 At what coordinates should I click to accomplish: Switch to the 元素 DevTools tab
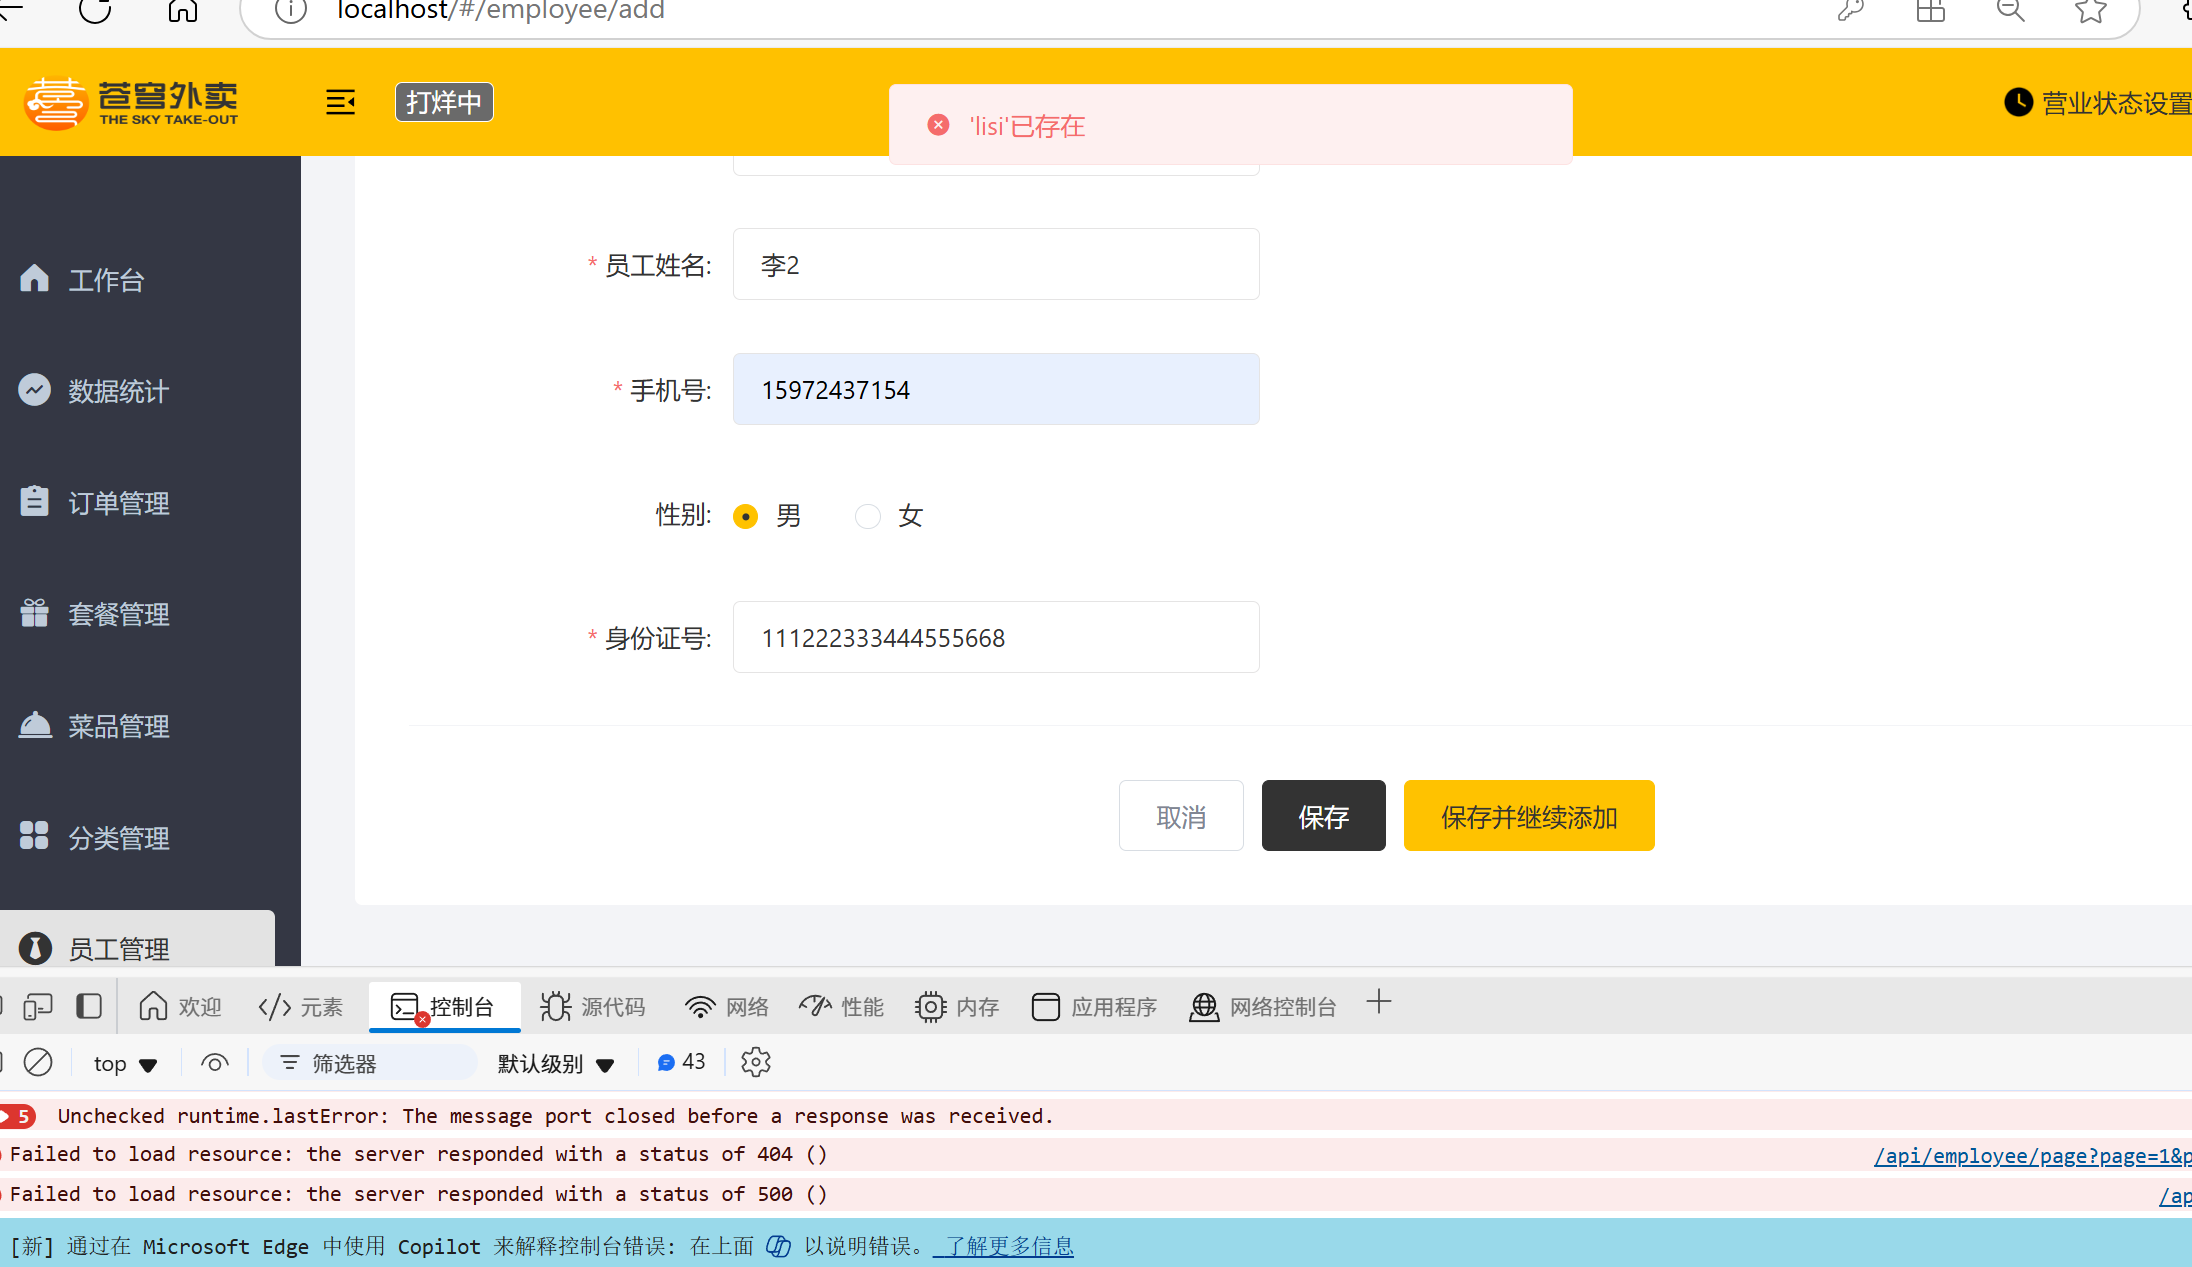(x=299, y=1006)
